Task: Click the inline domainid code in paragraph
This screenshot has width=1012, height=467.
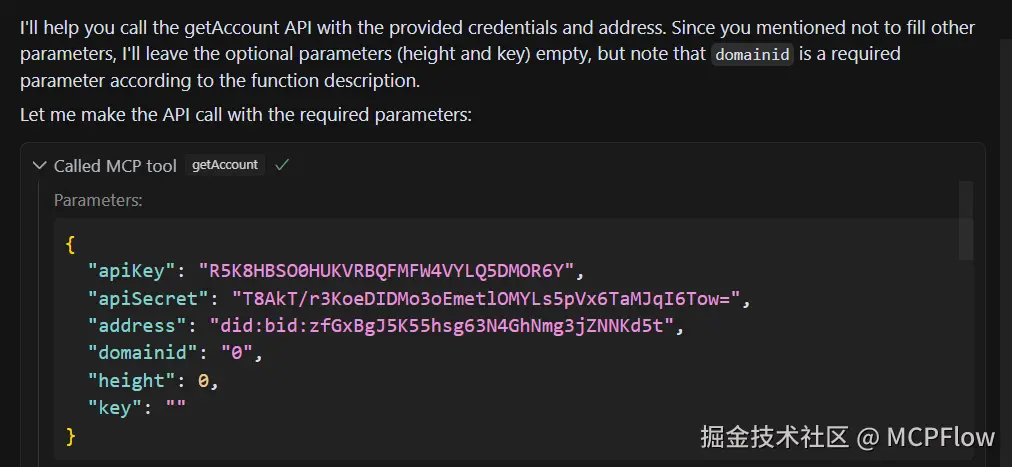Action: click(x=753, y=55)
